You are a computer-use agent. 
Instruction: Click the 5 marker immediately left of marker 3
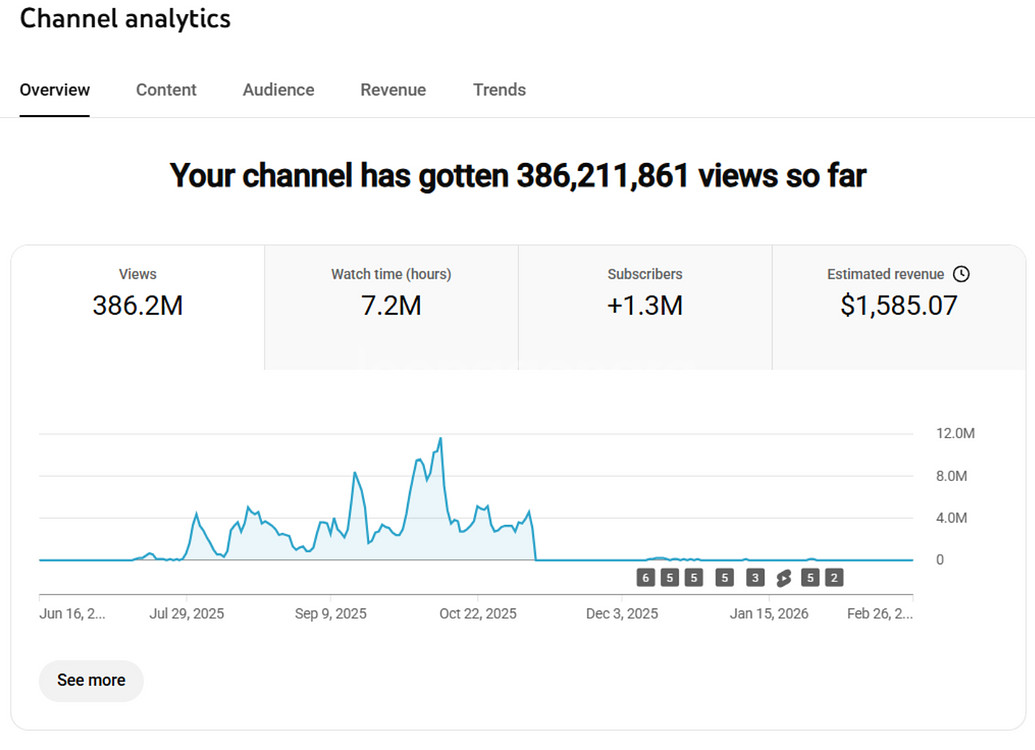[725, 577]
